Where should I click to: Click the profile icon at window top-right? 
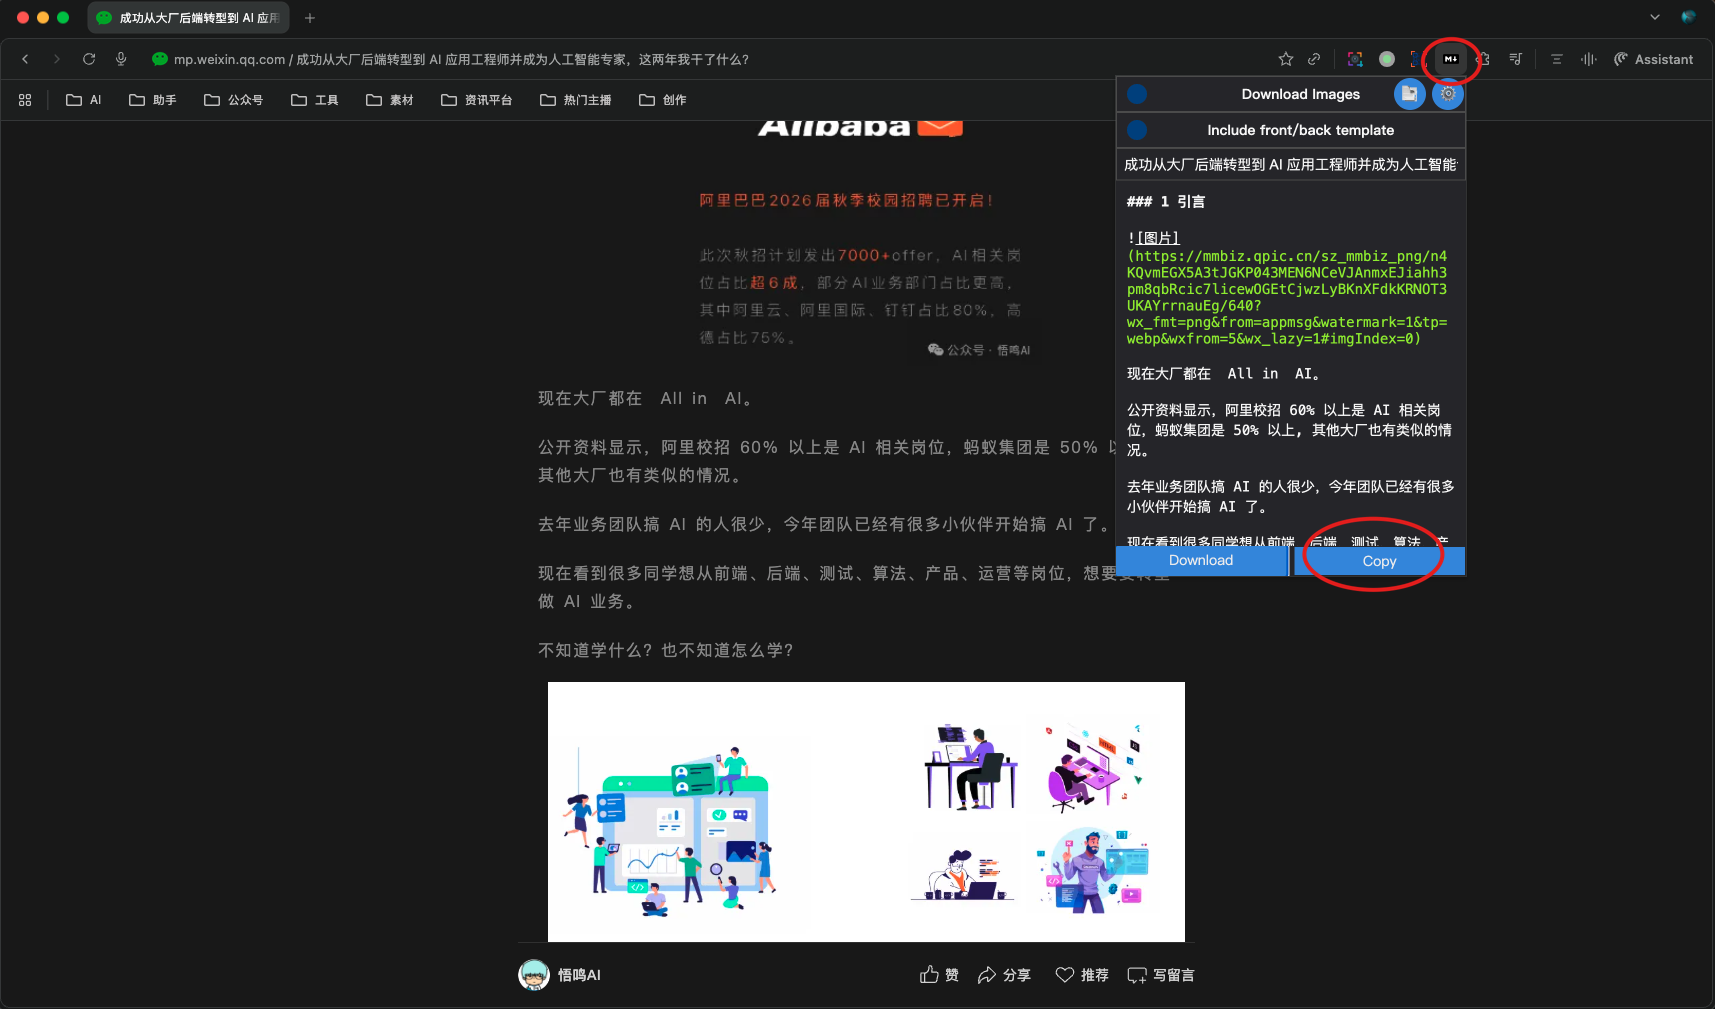(x=1688, y=17)
